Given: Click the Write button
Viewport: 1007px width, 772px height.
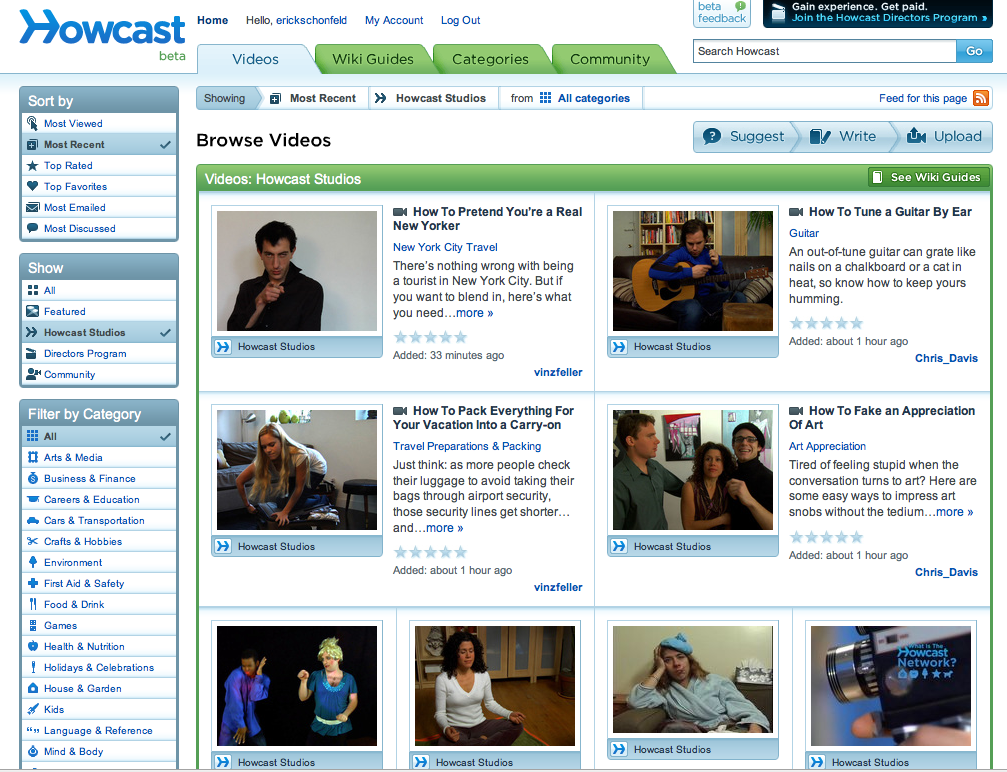Looking at the screenshot, I should (x=844, y=136).
